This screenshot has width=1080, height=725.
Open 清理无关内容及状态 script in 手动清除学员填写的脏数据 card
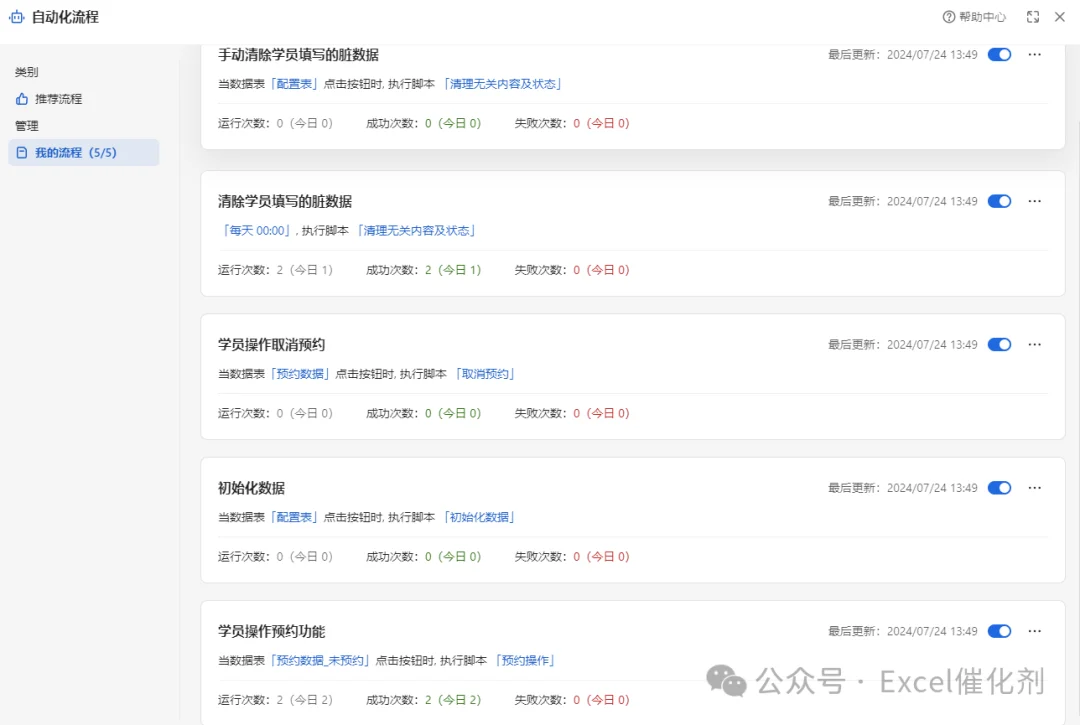pyautogui.click(x=503, y=84)
